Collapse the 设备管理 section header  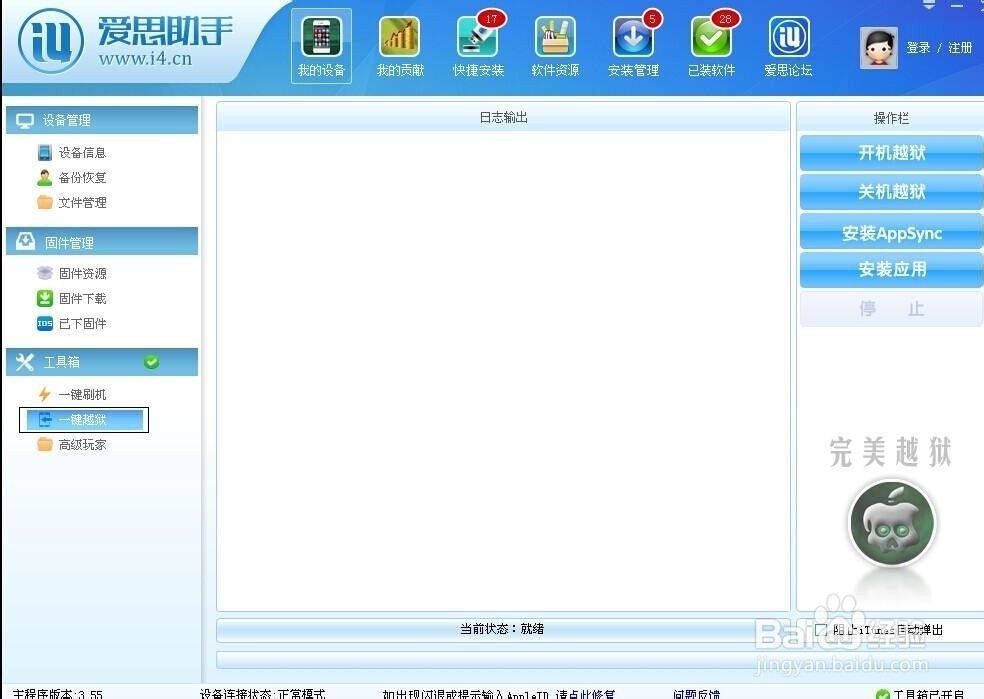(102, 120)
